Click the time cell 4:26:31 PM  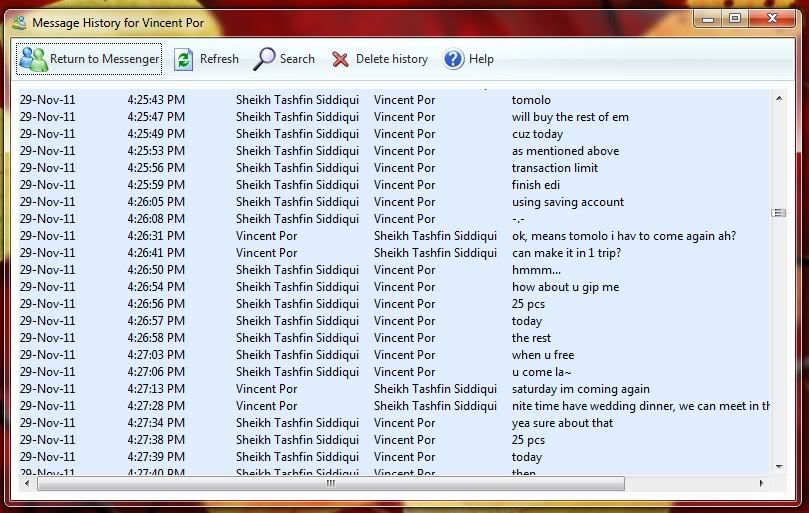point(156,236)
